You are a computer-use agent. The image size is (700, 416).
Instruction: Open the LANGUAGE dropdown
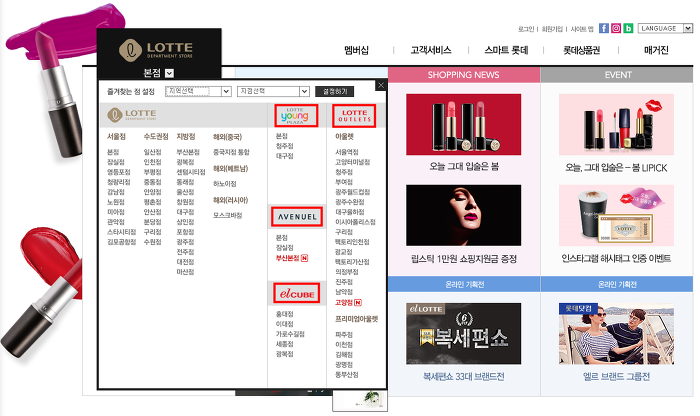[x=665, y=28]
